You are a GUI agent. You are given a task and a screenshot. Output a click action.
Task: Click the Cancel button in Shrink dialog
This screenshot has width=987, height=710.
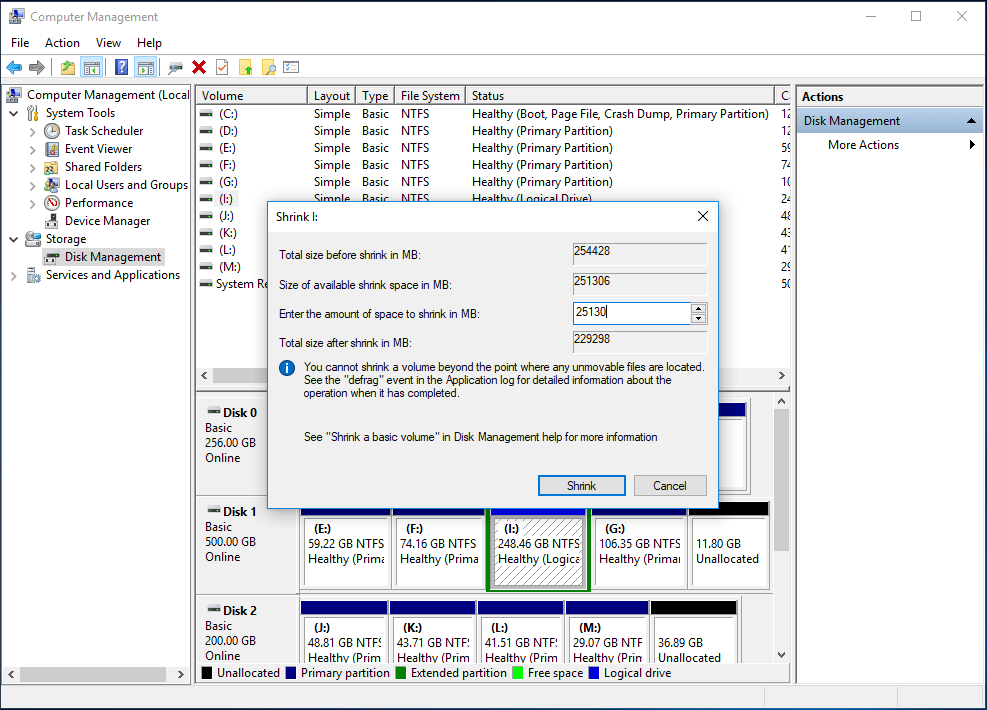tap(669, 485)
